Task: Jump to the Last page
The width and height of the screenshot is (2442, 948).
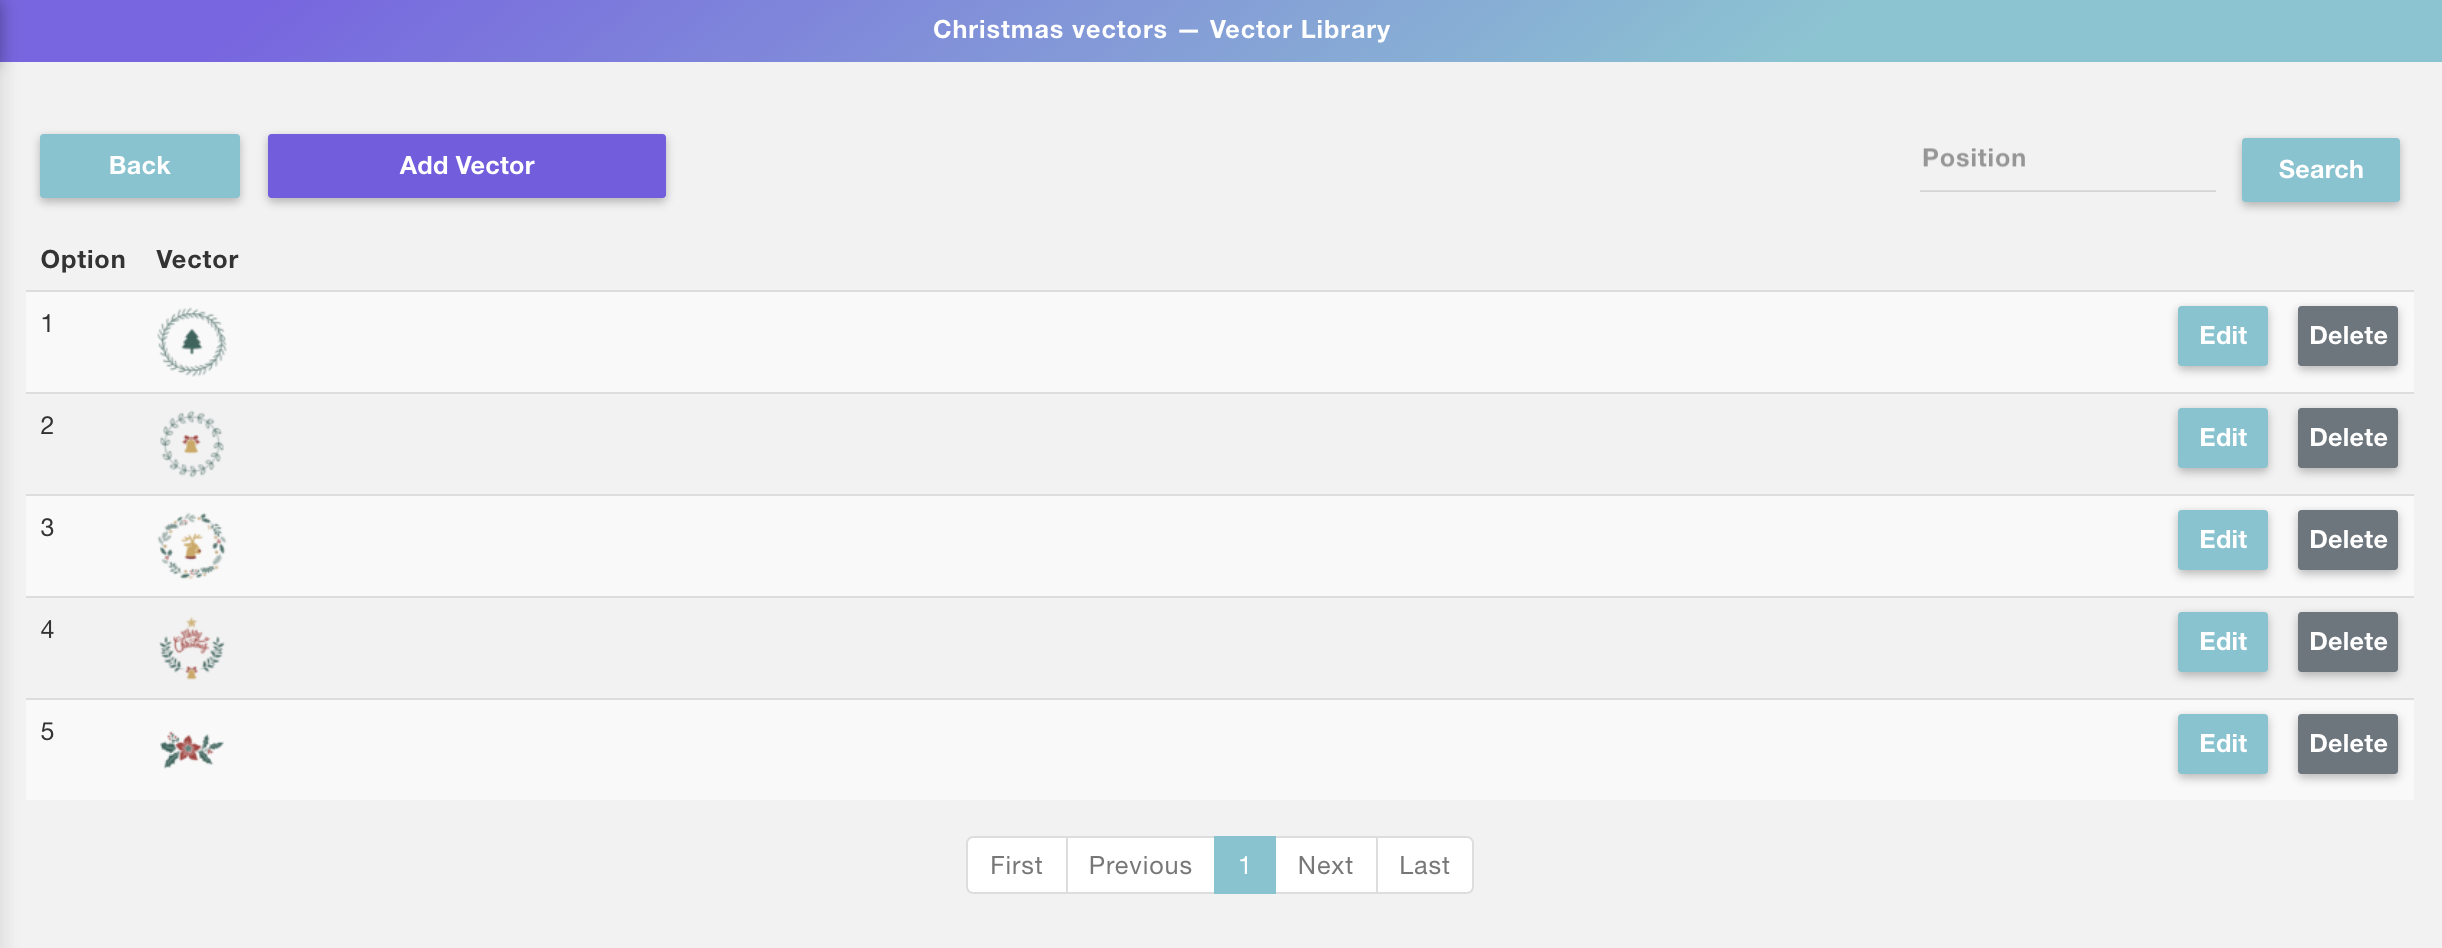Action: pos(1424,865)
